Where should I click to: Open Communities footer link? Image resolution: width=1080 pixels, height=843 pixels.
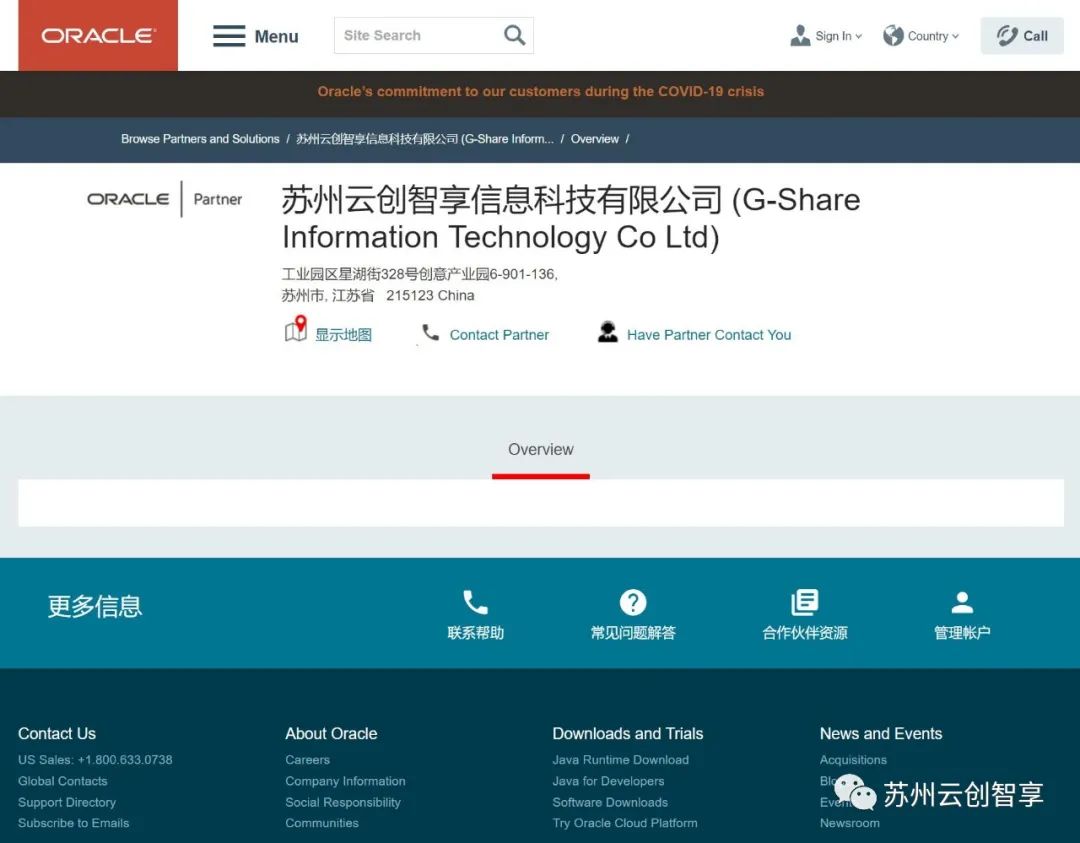point(322,823)
